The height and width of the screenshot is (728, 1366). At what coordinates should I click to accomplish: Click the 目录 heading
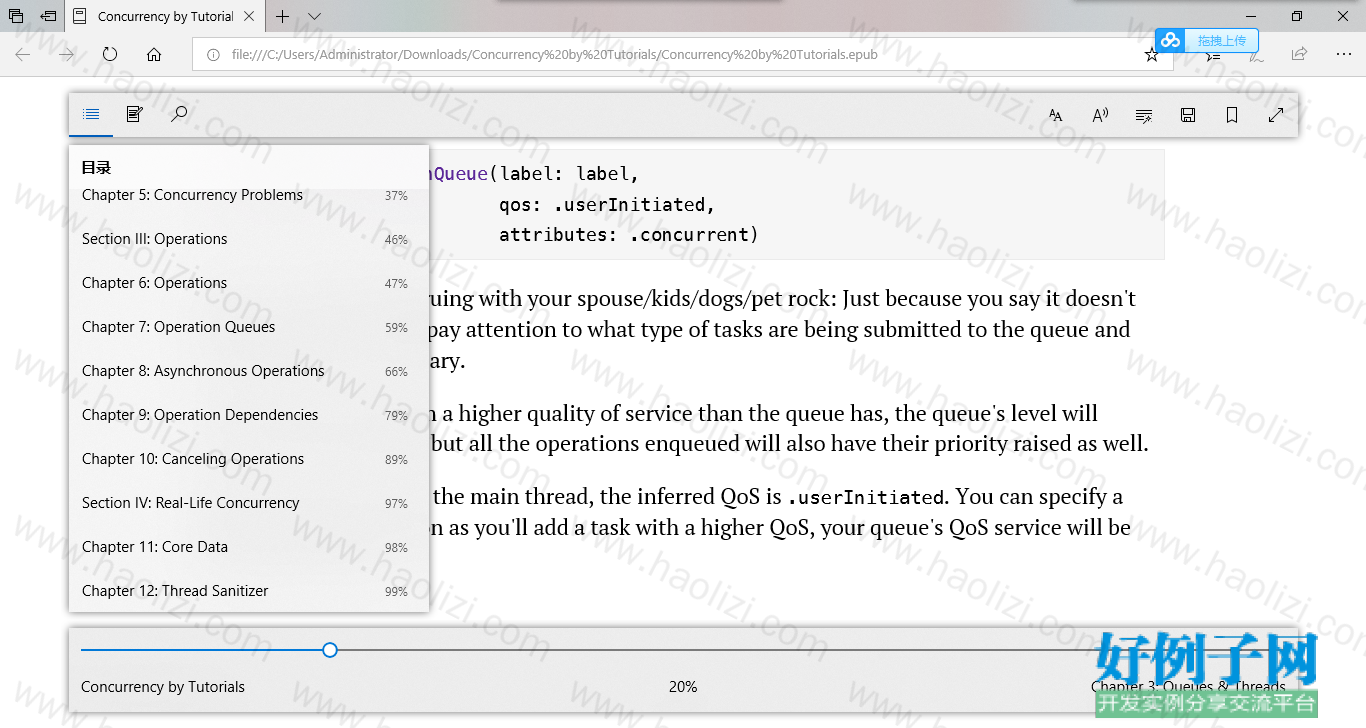click(x=96, y=168)
